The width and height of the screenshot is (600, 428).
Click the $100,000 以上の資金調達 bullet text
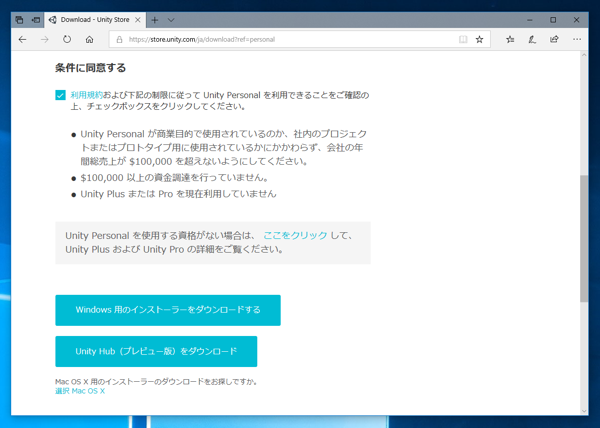[x=174, y=178]
